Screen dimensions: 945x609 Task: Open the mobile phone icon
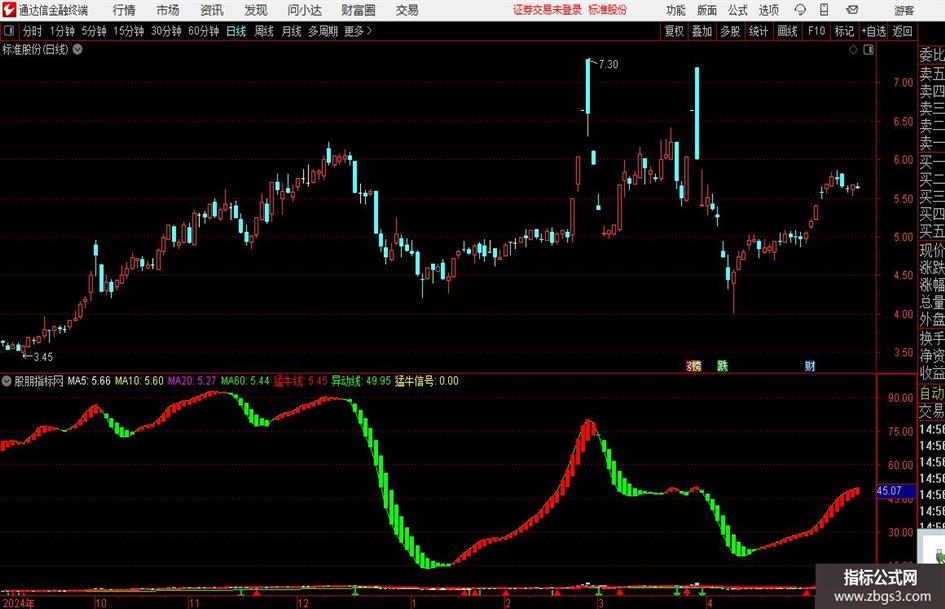(x=824, y=10)
